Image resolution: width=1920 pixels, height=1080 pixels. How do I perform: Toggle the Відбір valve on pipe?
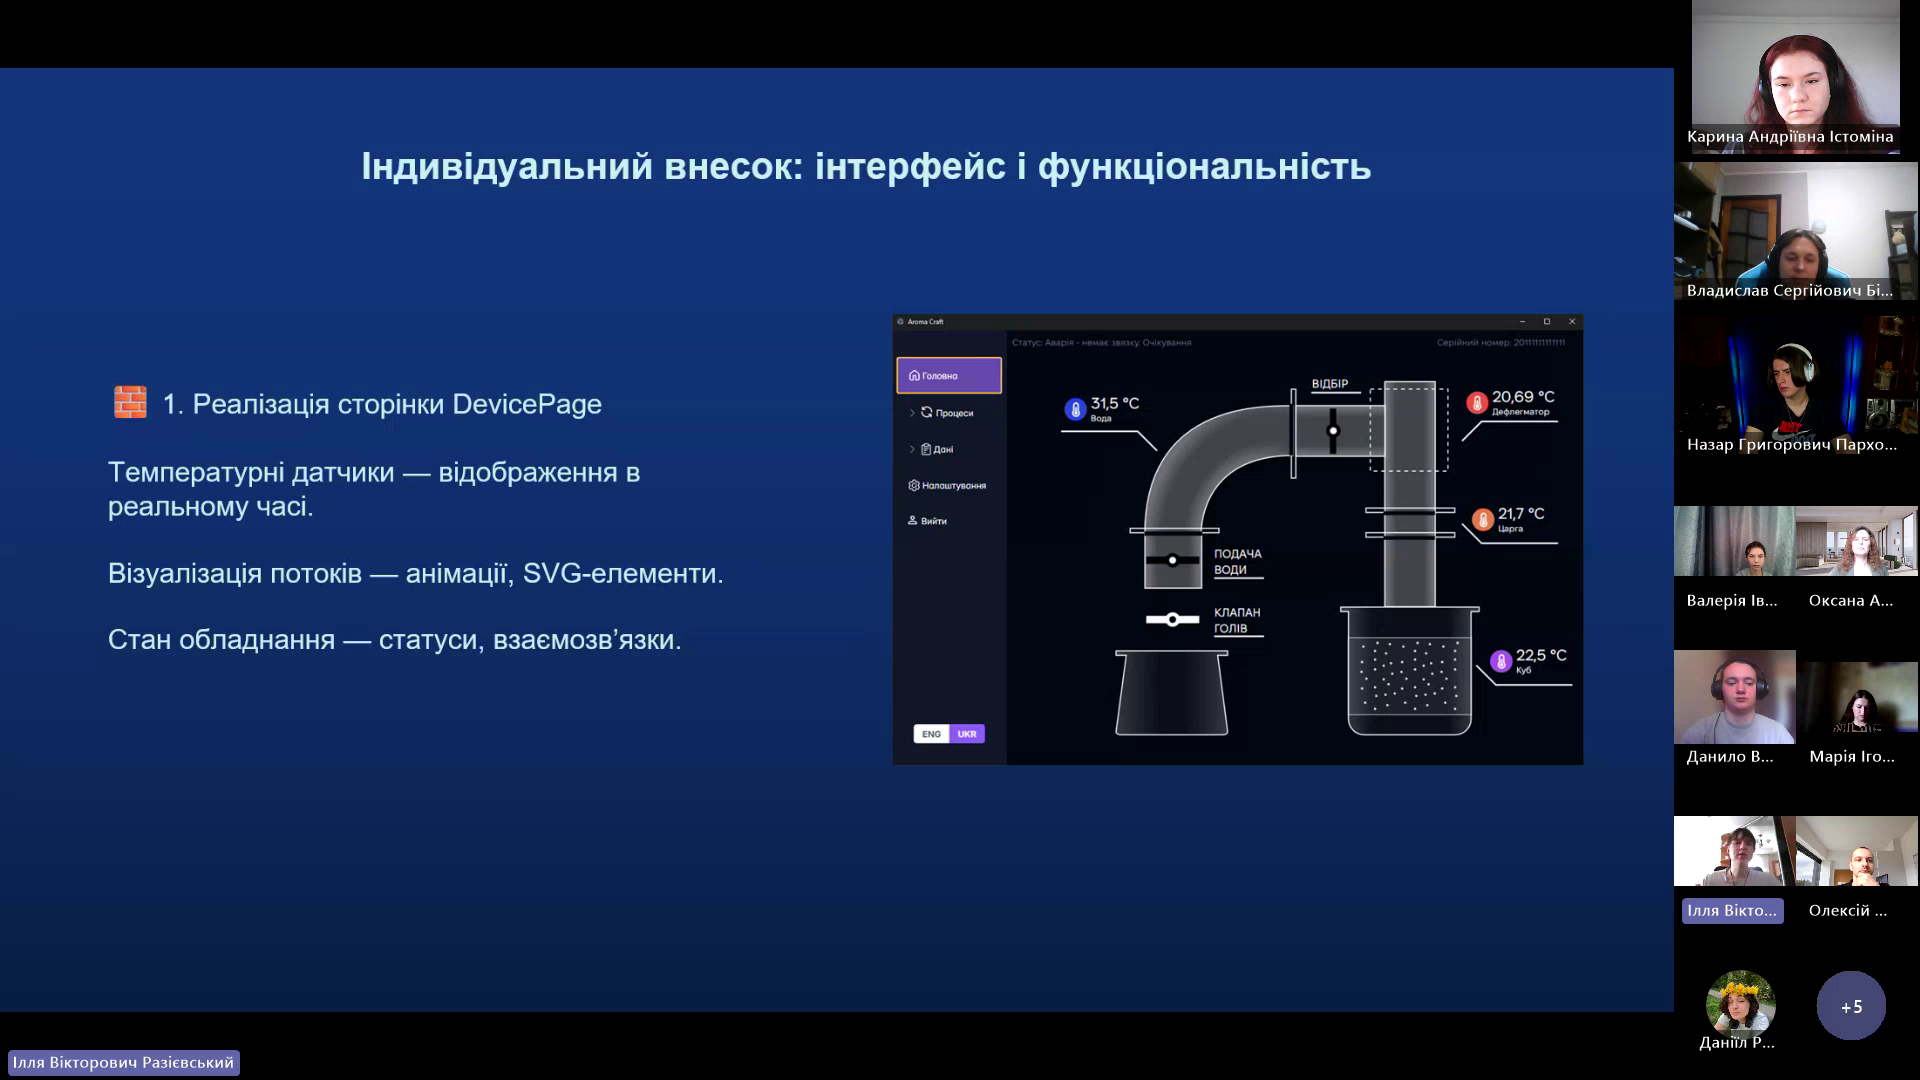pyautogui.click(x=1333, y=431)
